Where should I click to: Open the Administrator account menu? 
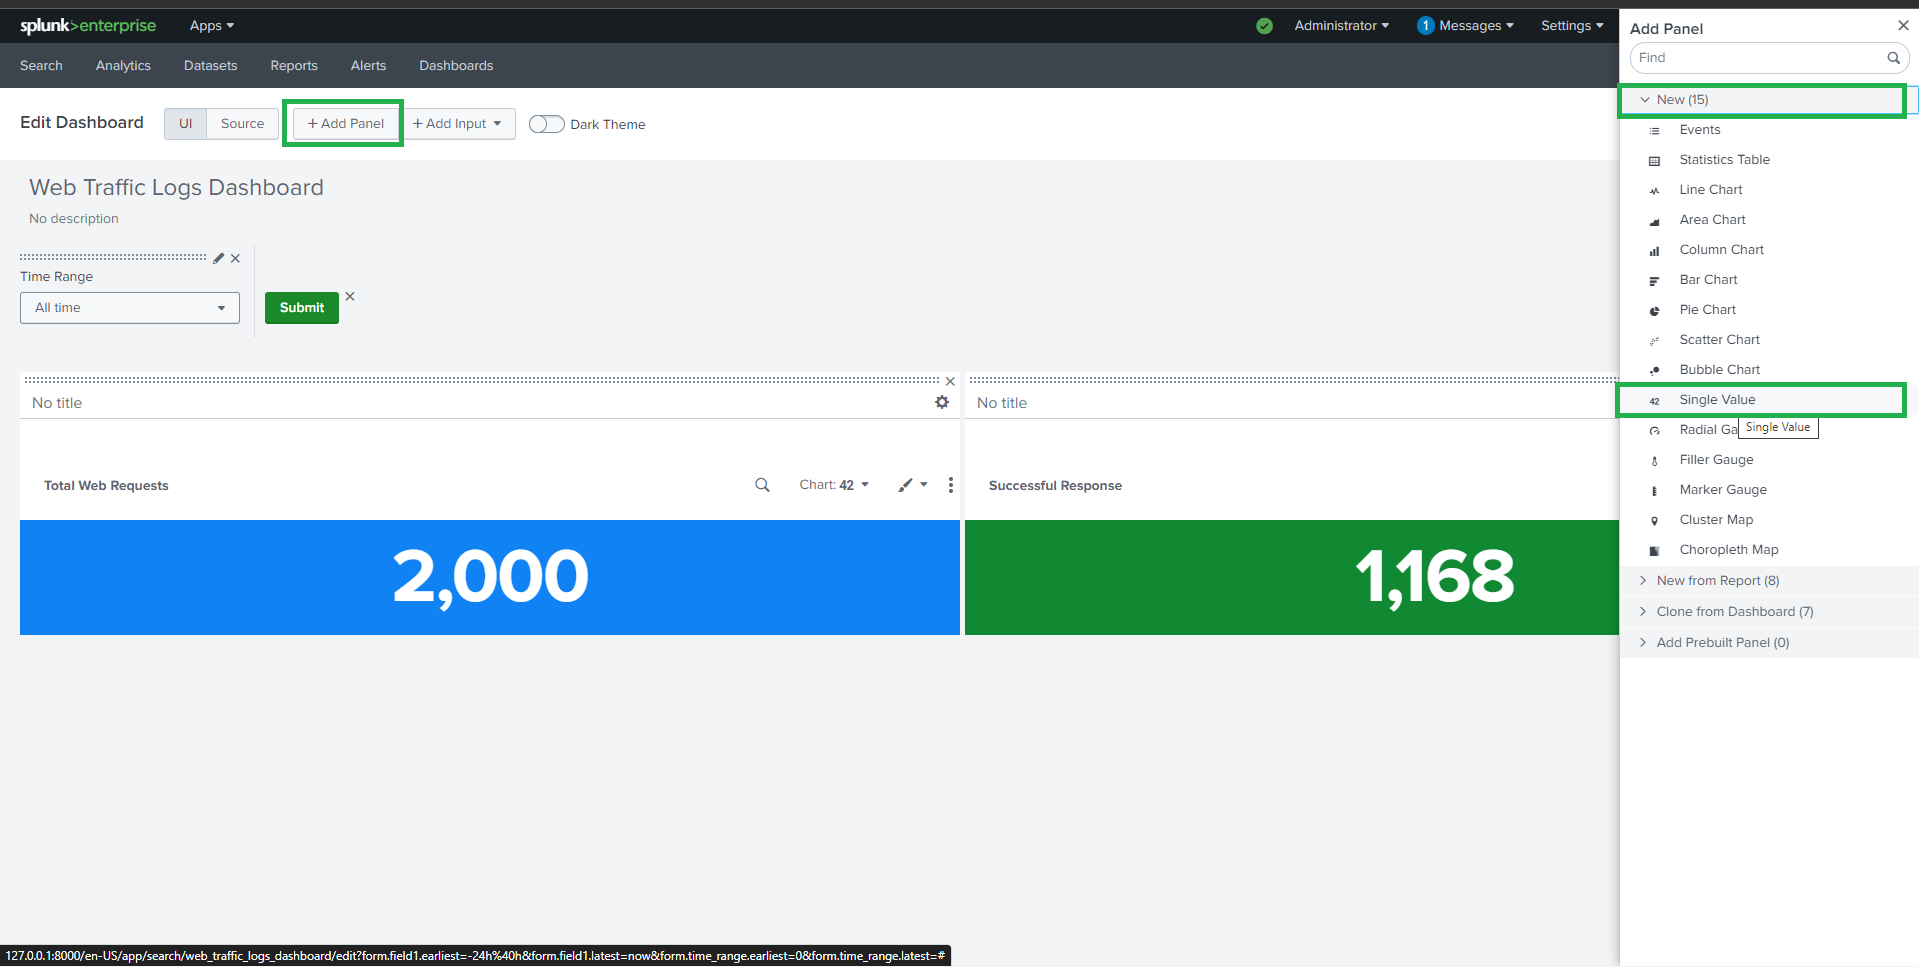pos(1341,26)
